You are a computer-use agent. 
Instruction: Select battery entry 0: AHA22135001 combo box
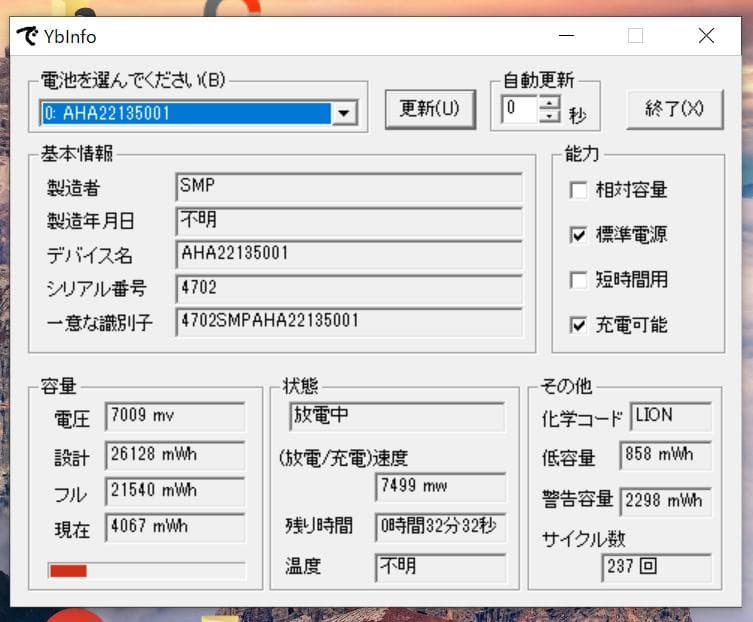[185, 113]
